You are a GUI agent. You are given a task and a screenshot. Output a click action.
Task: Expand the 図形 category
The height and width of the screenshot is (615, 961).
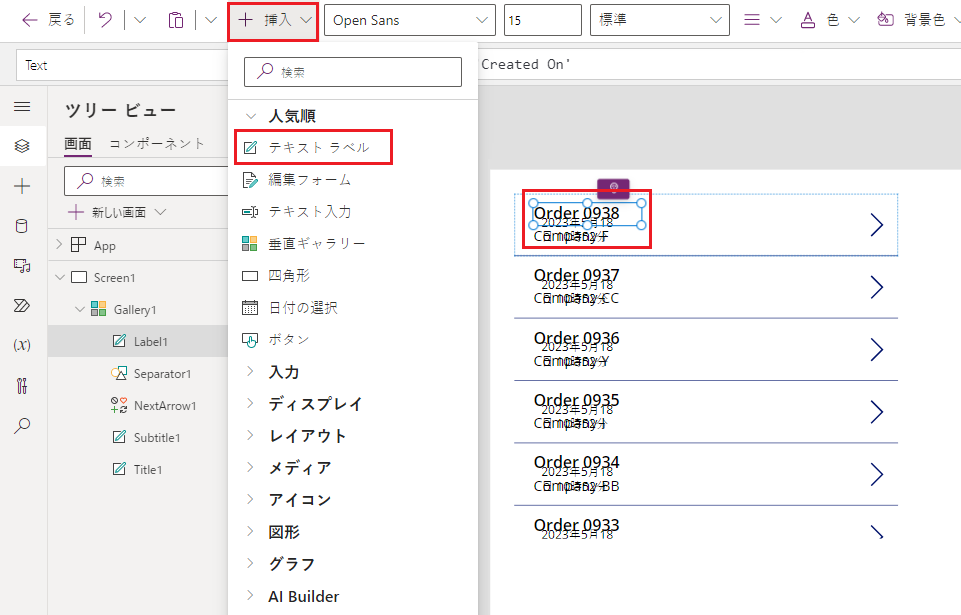point(250,530)
